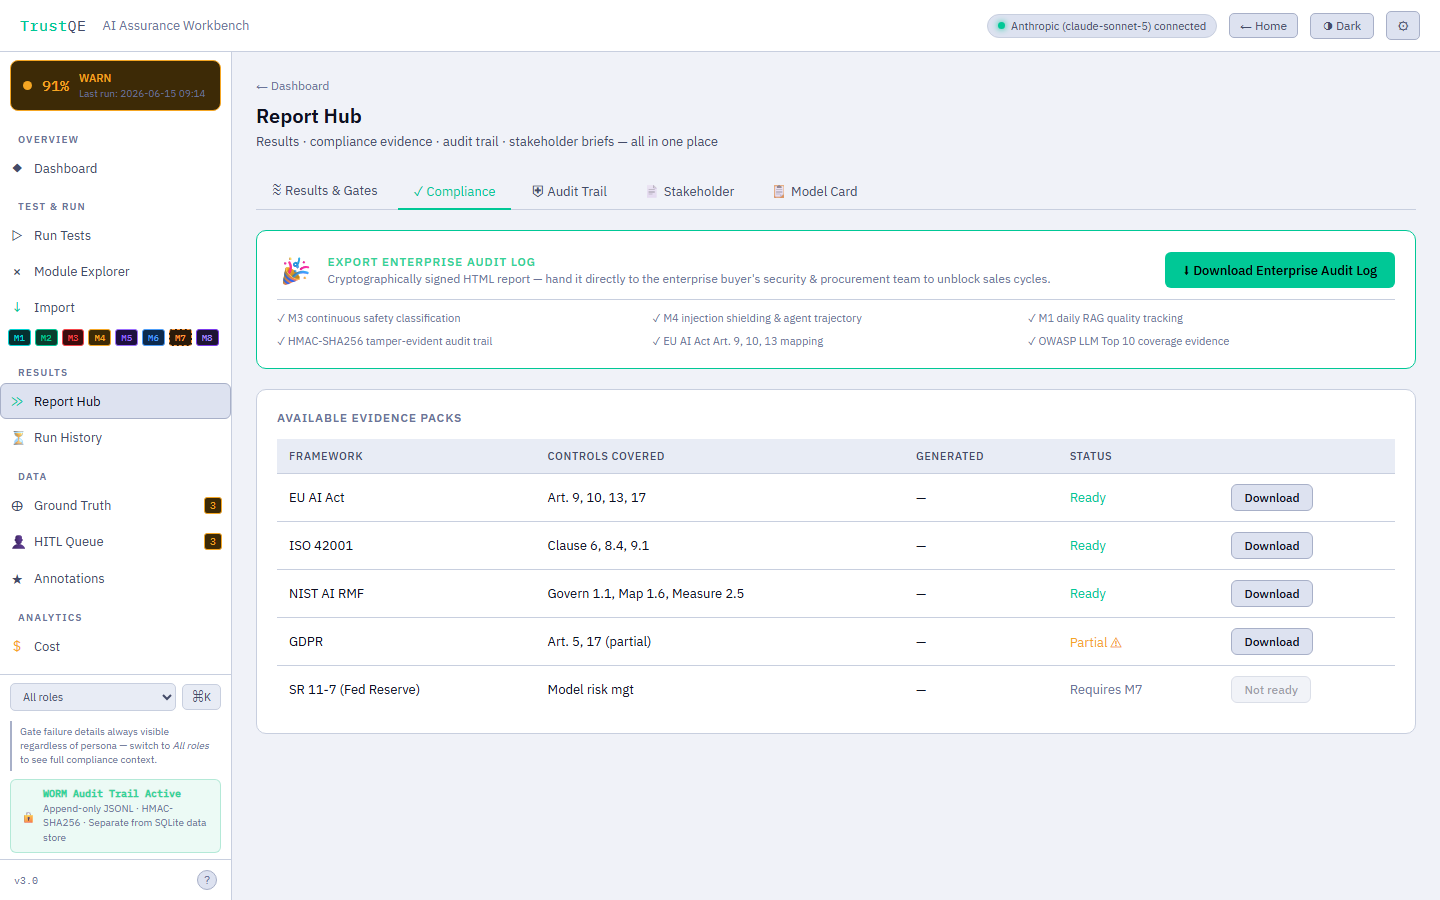The width and height of the screenshot is (1440, 900).
Task: Click the Cost dollar icon
Action: pyautogui.click(x=17, y=647)
